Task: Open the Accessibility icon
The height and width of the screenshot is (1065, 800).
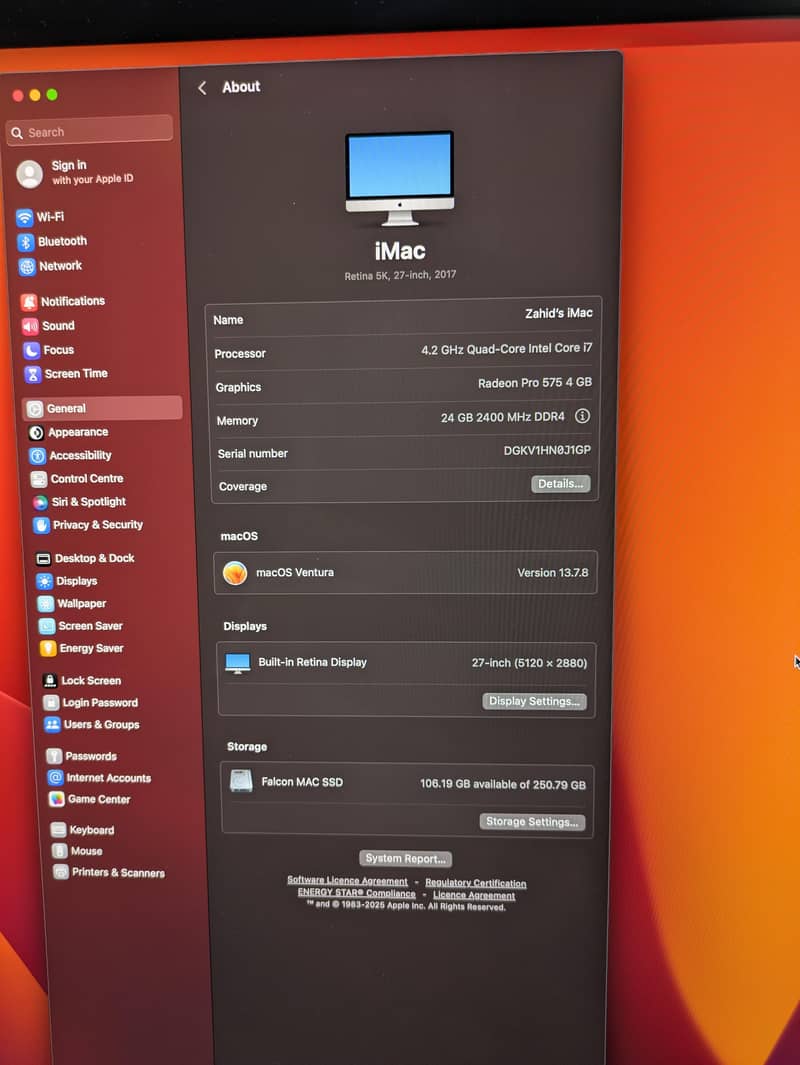Action: (38, 456)
